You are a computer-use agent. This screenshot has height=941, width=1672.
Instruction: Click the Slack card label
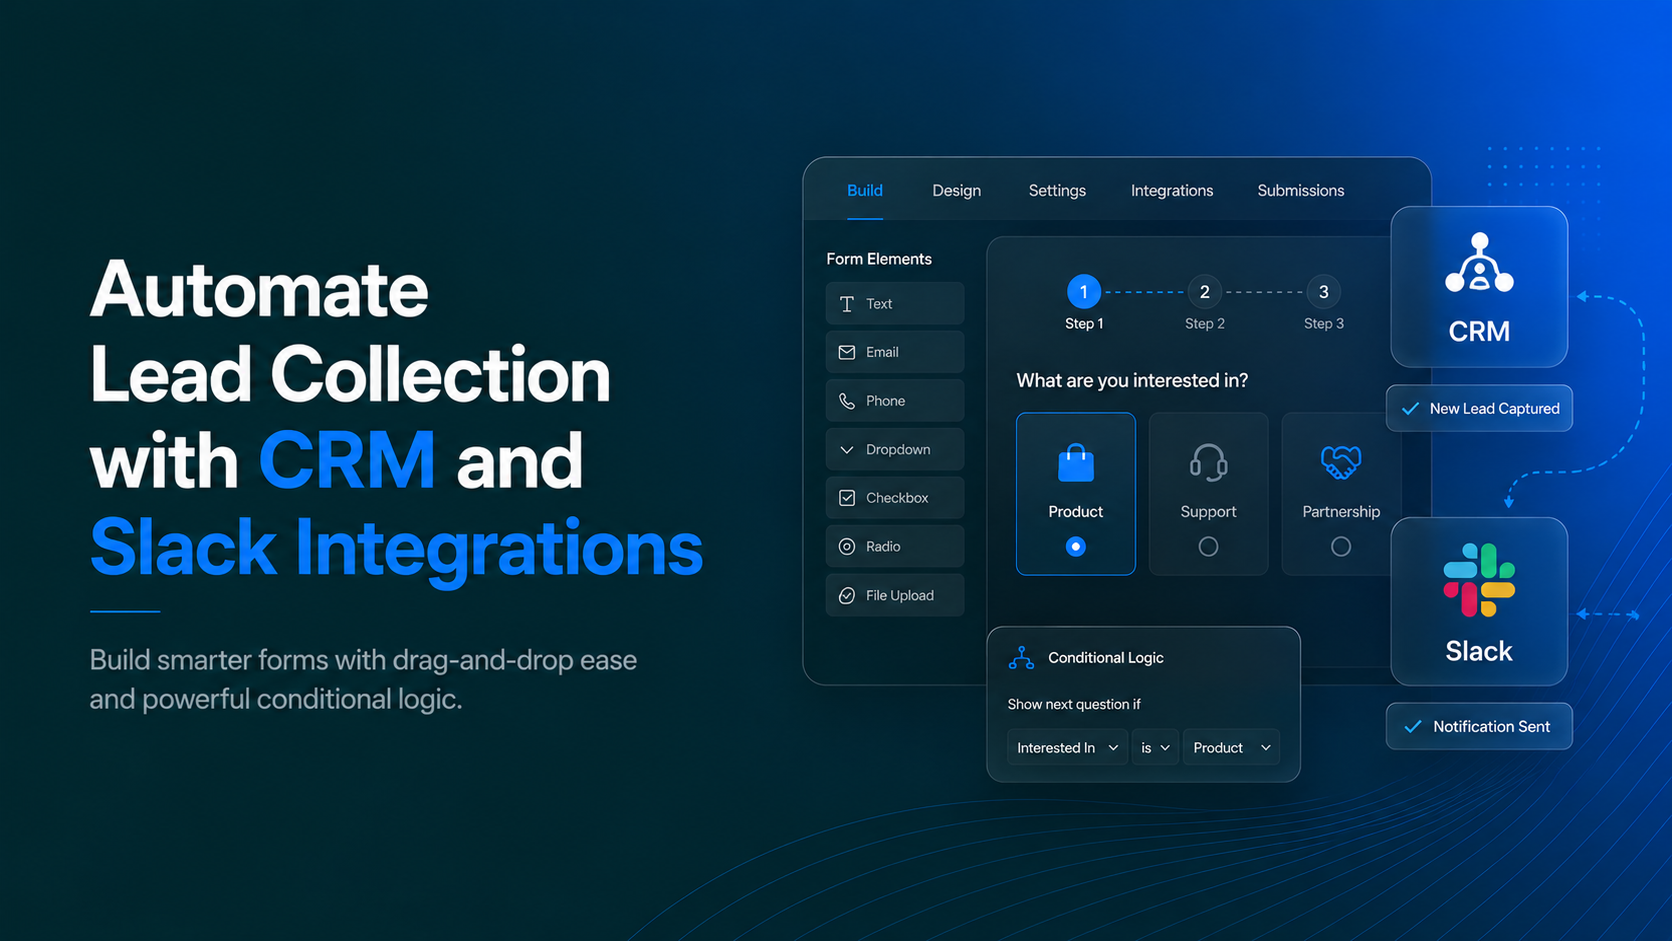click(1479, 652)
